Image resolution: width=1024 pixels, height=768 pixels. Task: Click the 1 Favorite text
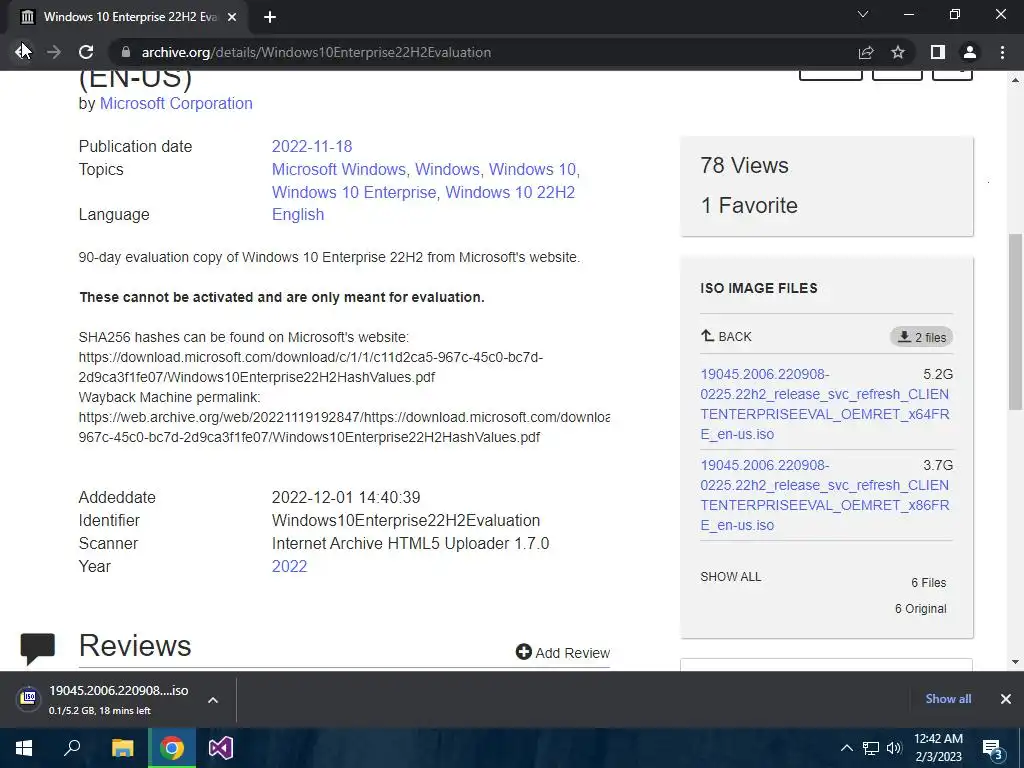click(x=748, y=205)
